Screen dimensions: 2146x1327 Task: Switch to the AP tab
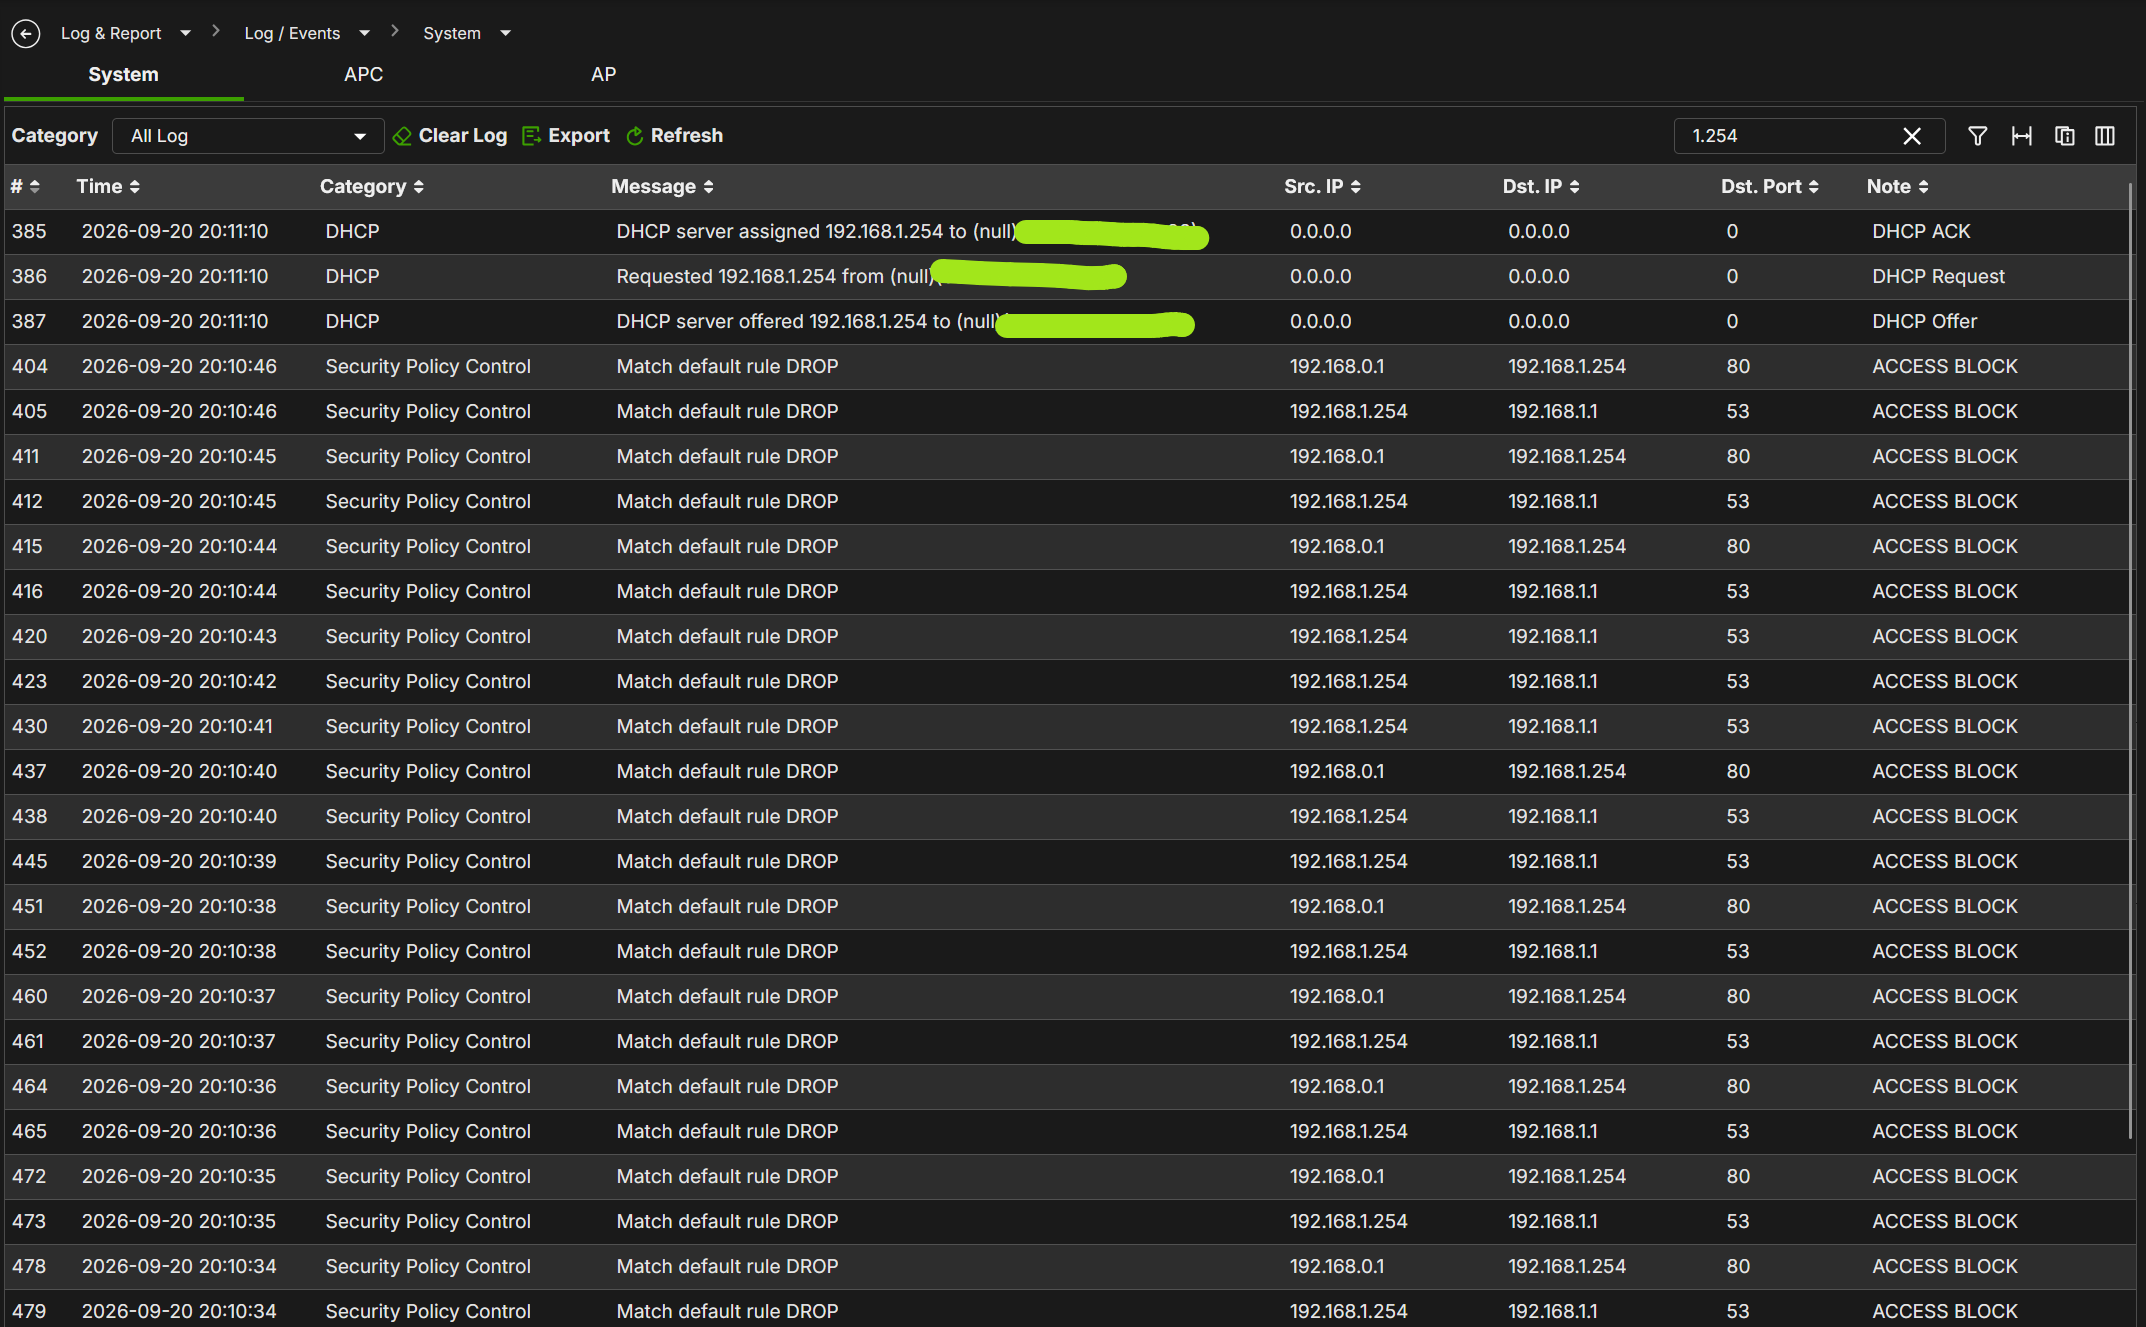click(x=603, y=74)
